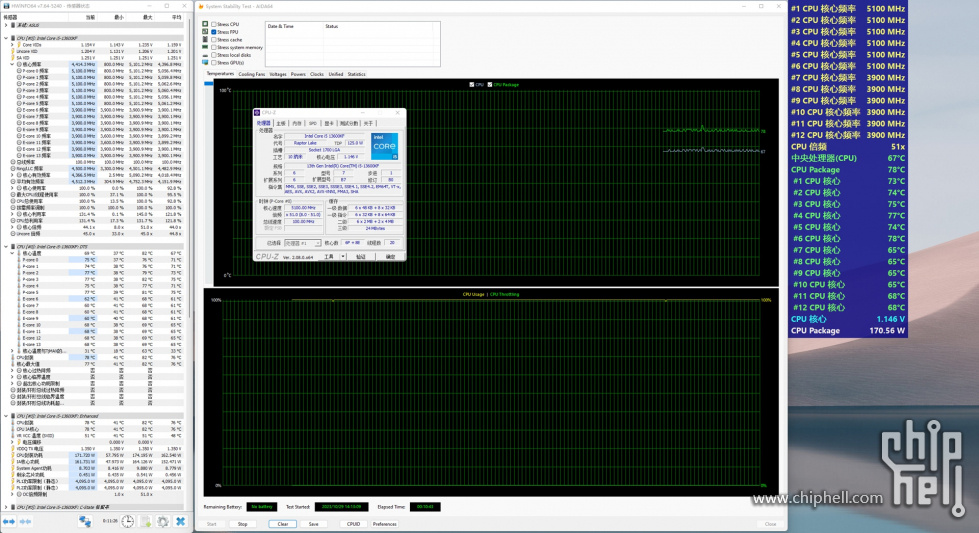Click the Save button in AIDA64
Screen dimensions: 979x533
coord(313,524)
